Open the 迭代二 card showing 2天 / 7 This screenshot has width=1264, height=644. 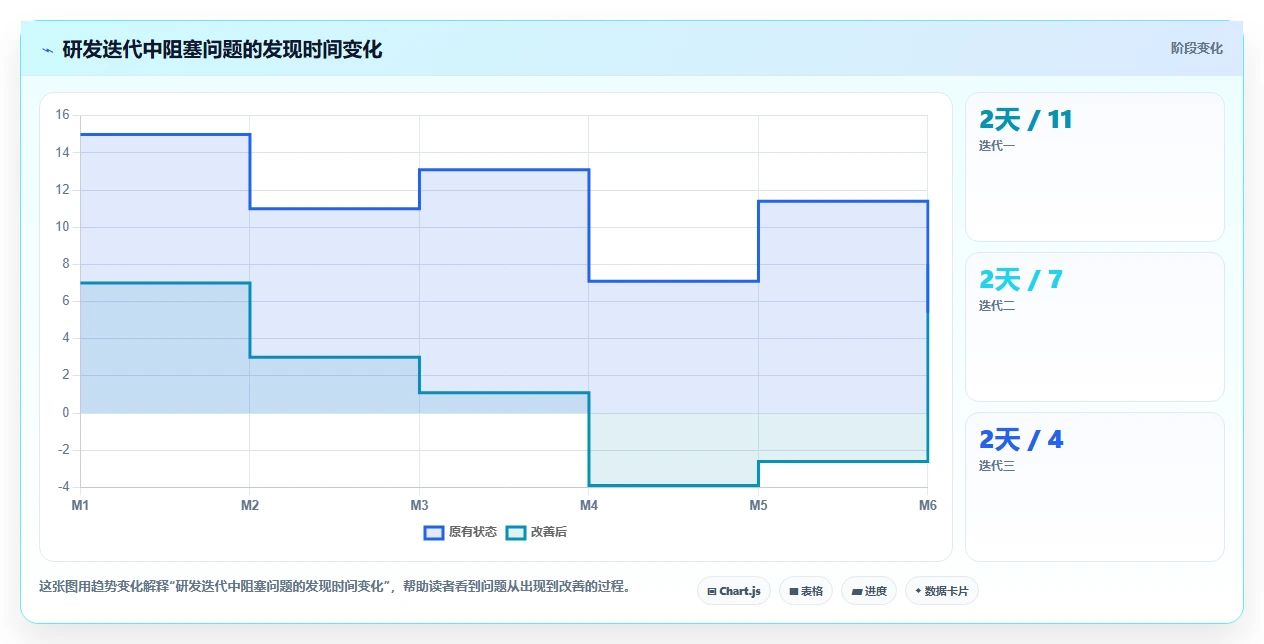pos(1094,327)
